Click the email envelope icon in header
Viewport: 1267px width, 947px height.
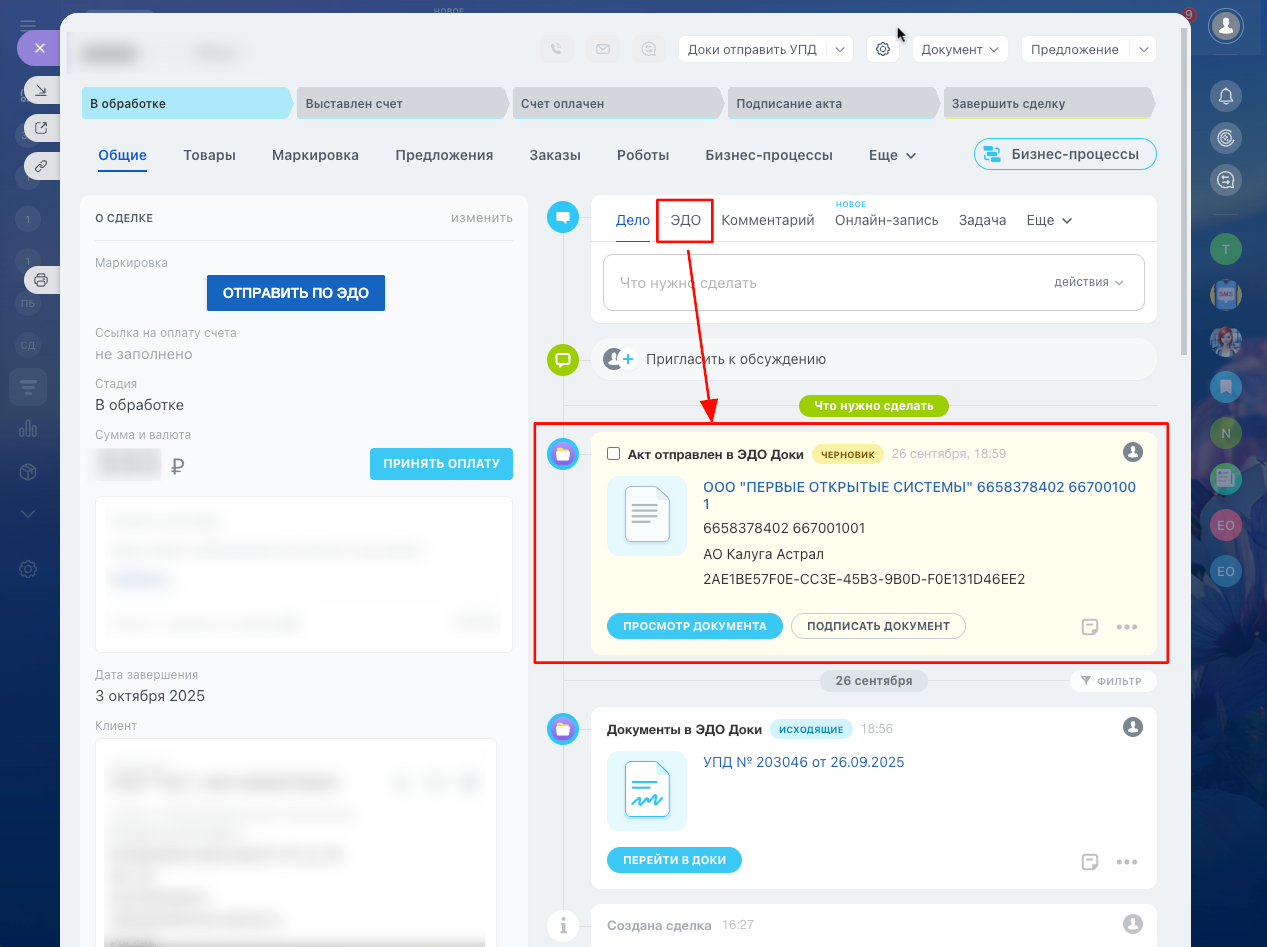pyautogui.click(x=603, y=49)
